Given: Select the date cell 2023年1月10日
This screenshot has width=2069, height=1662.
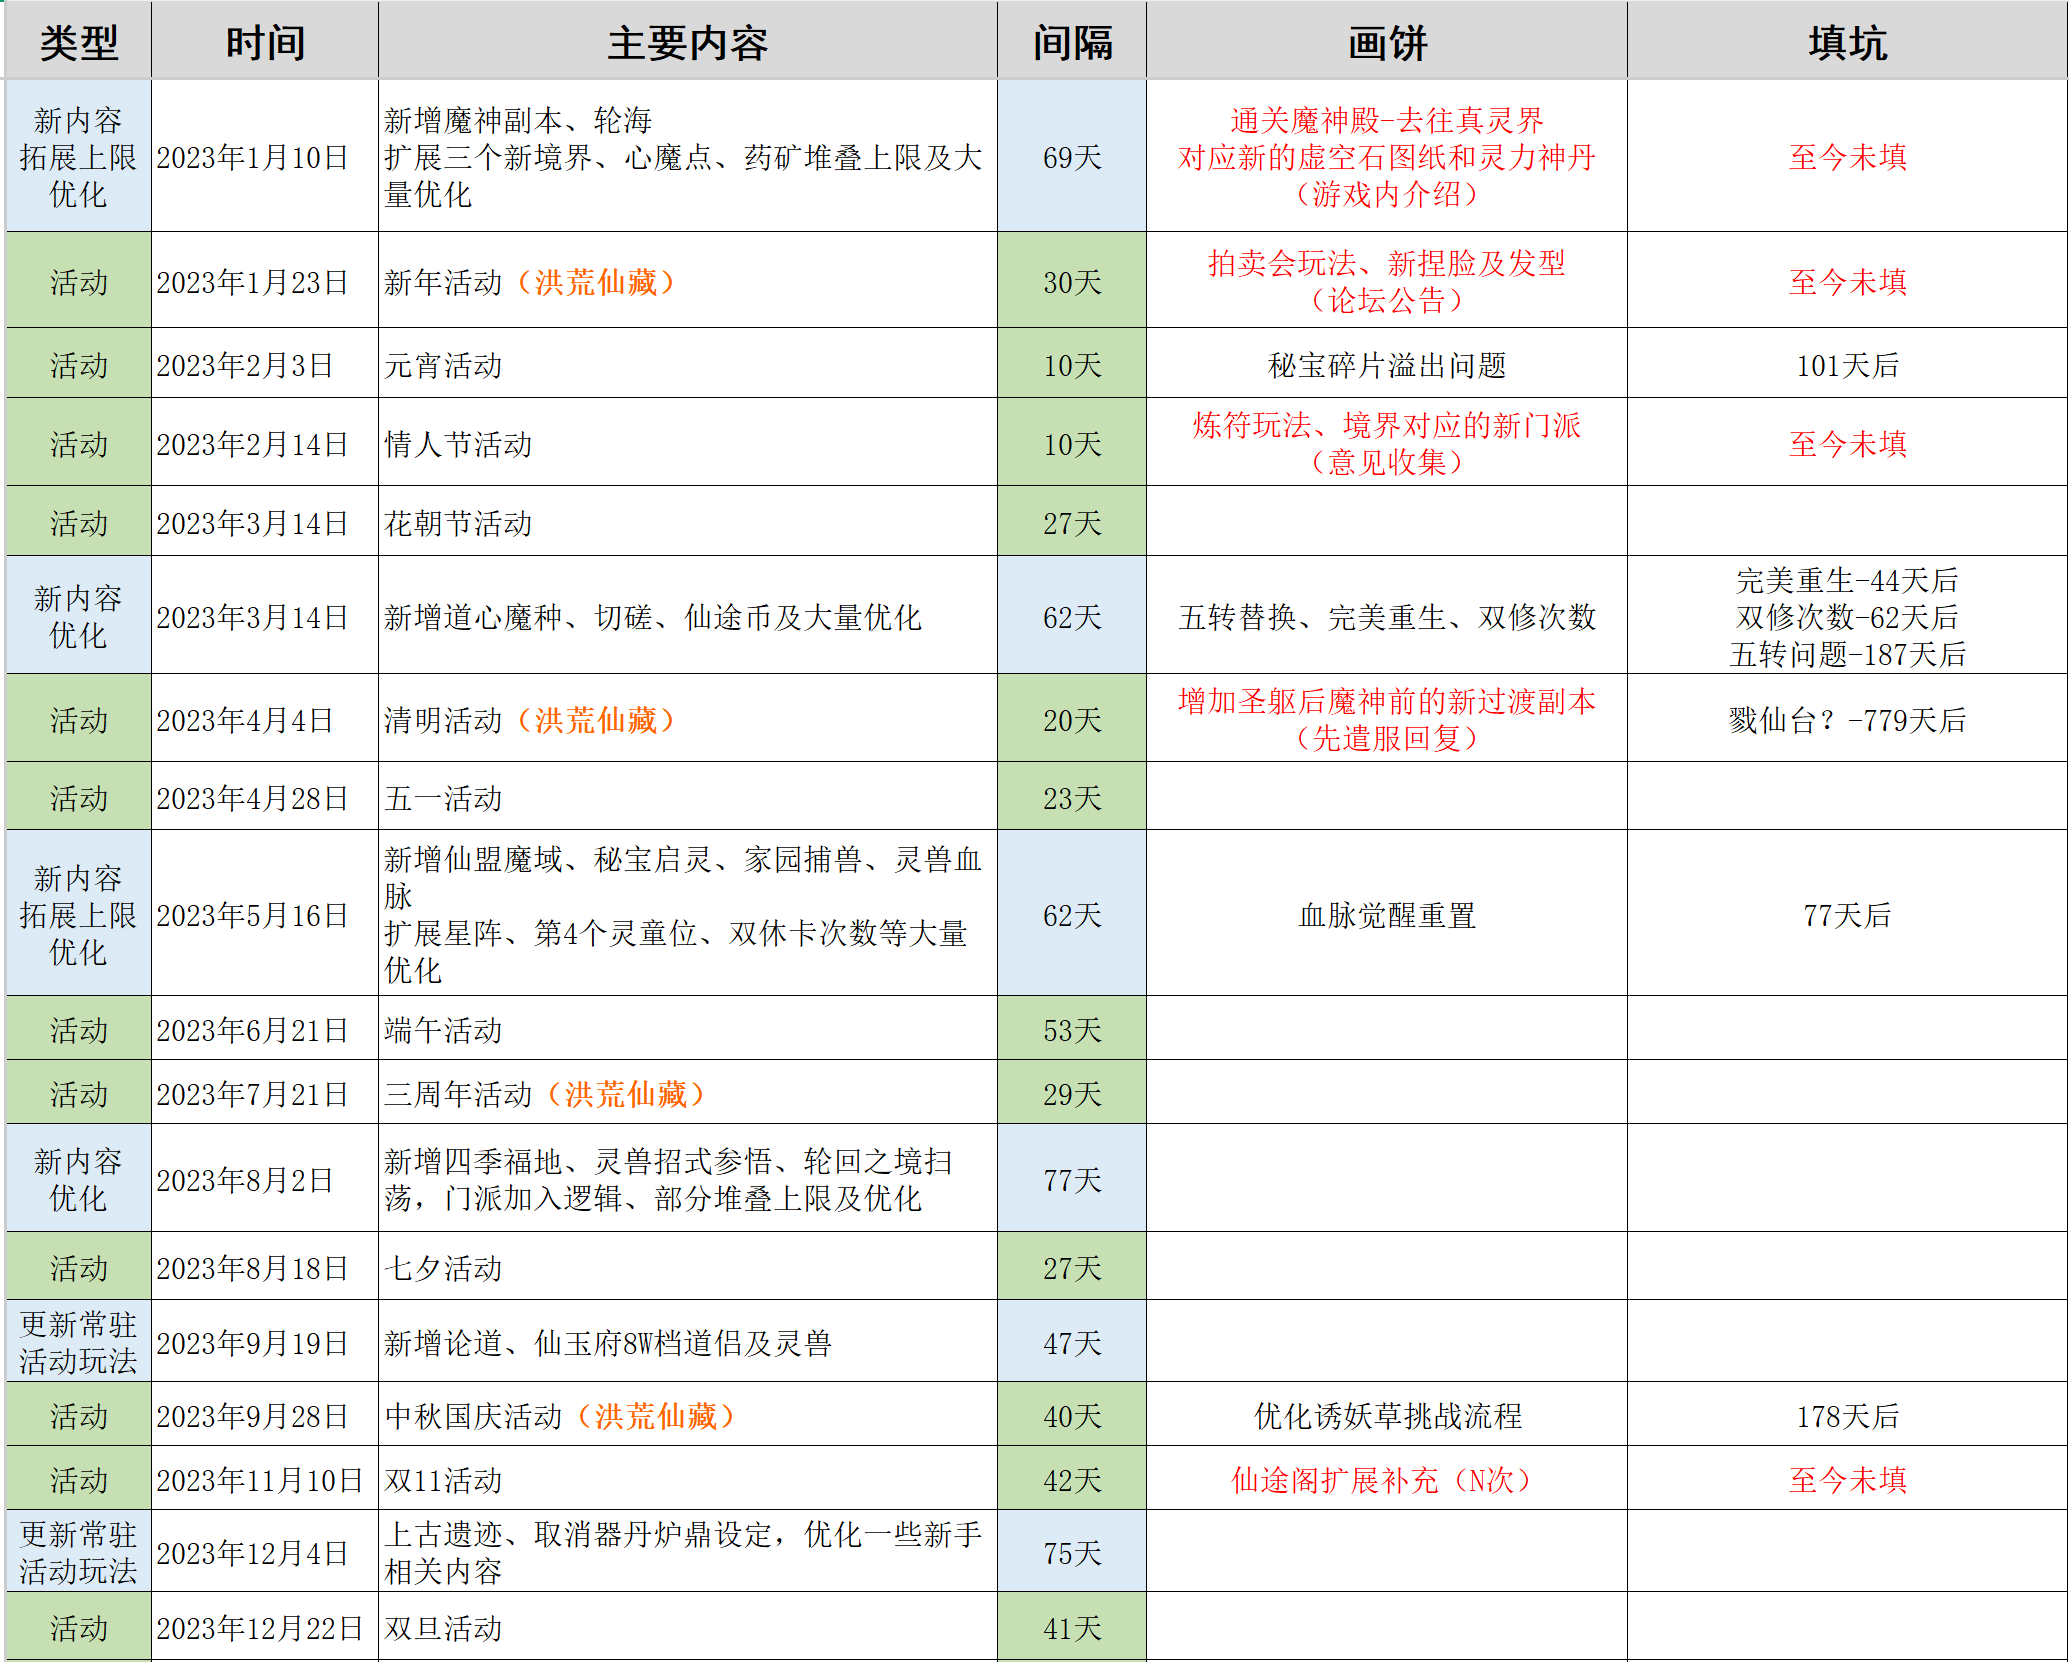Looking at the screenshot, I should [265, 156].
